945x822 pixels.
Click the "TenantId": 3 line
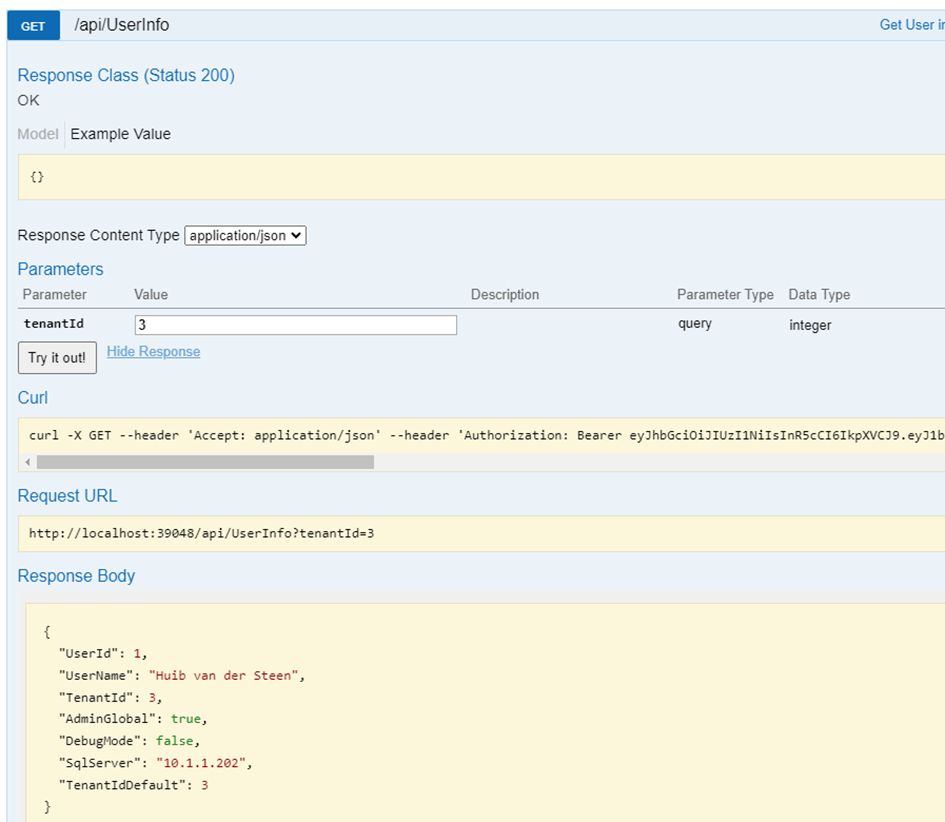(110, 697)
